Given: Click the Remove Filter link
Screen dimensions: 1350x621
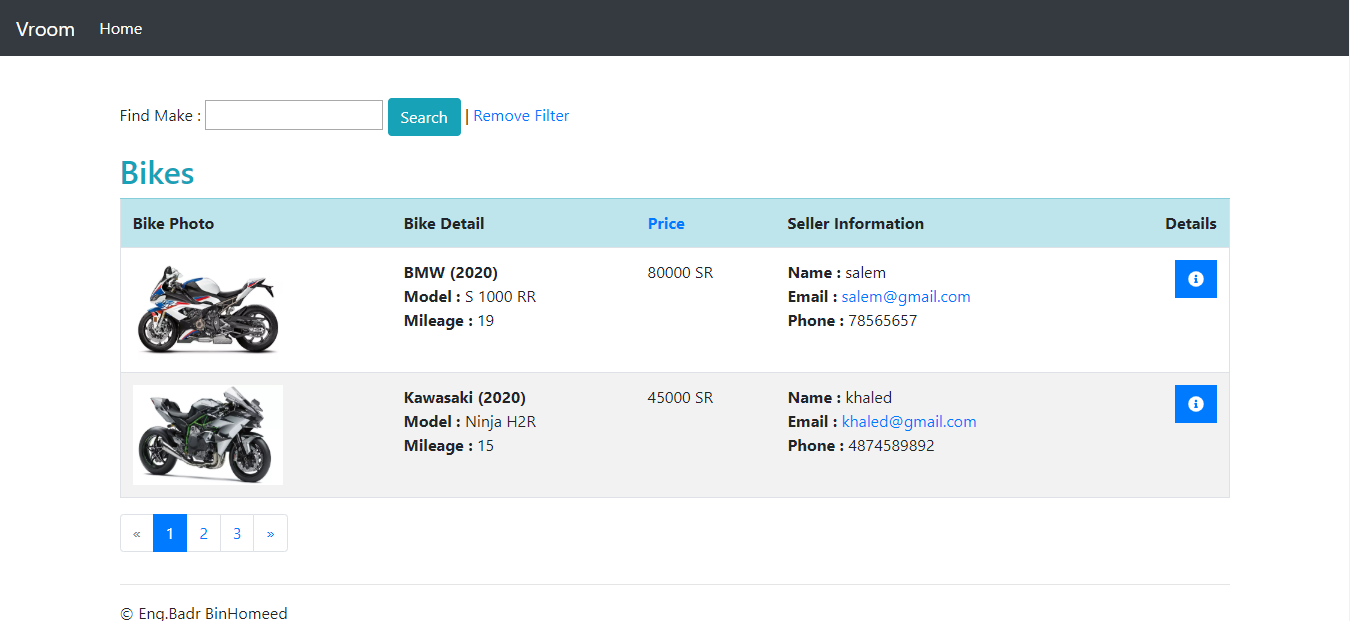Looking at the screenshot, I should coord(521,115).
